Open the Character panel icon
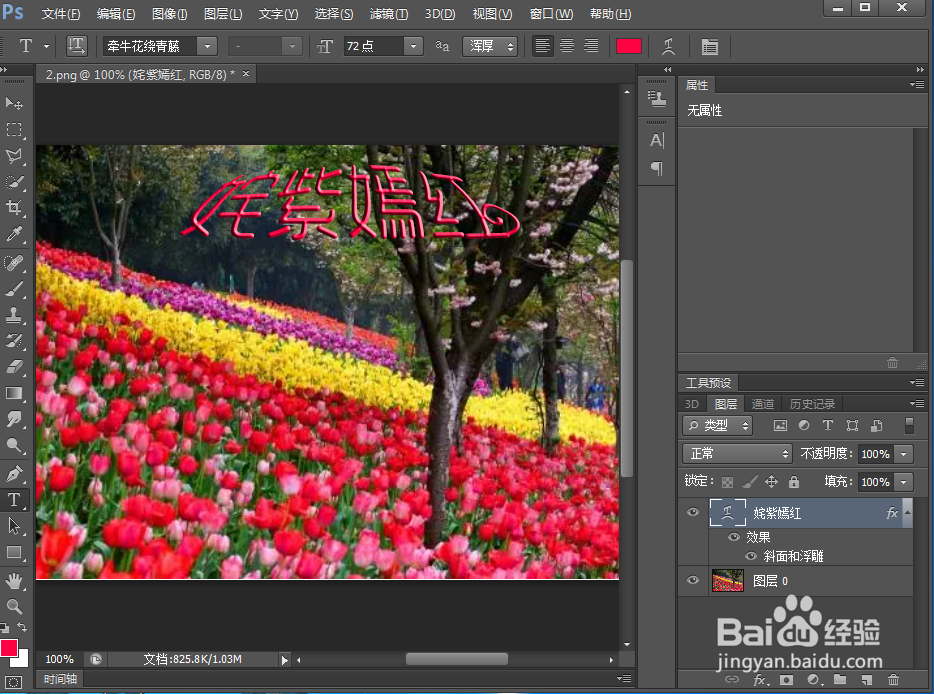Screen dimensions: 934x694 657,141
